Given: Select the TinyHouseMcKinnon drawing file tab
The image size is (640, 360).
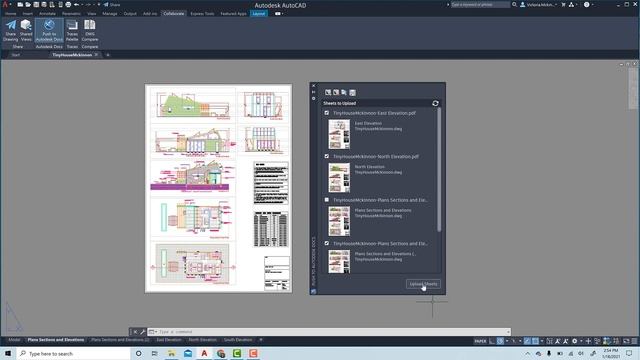Looking at the screenshot, I should point(72,55).
